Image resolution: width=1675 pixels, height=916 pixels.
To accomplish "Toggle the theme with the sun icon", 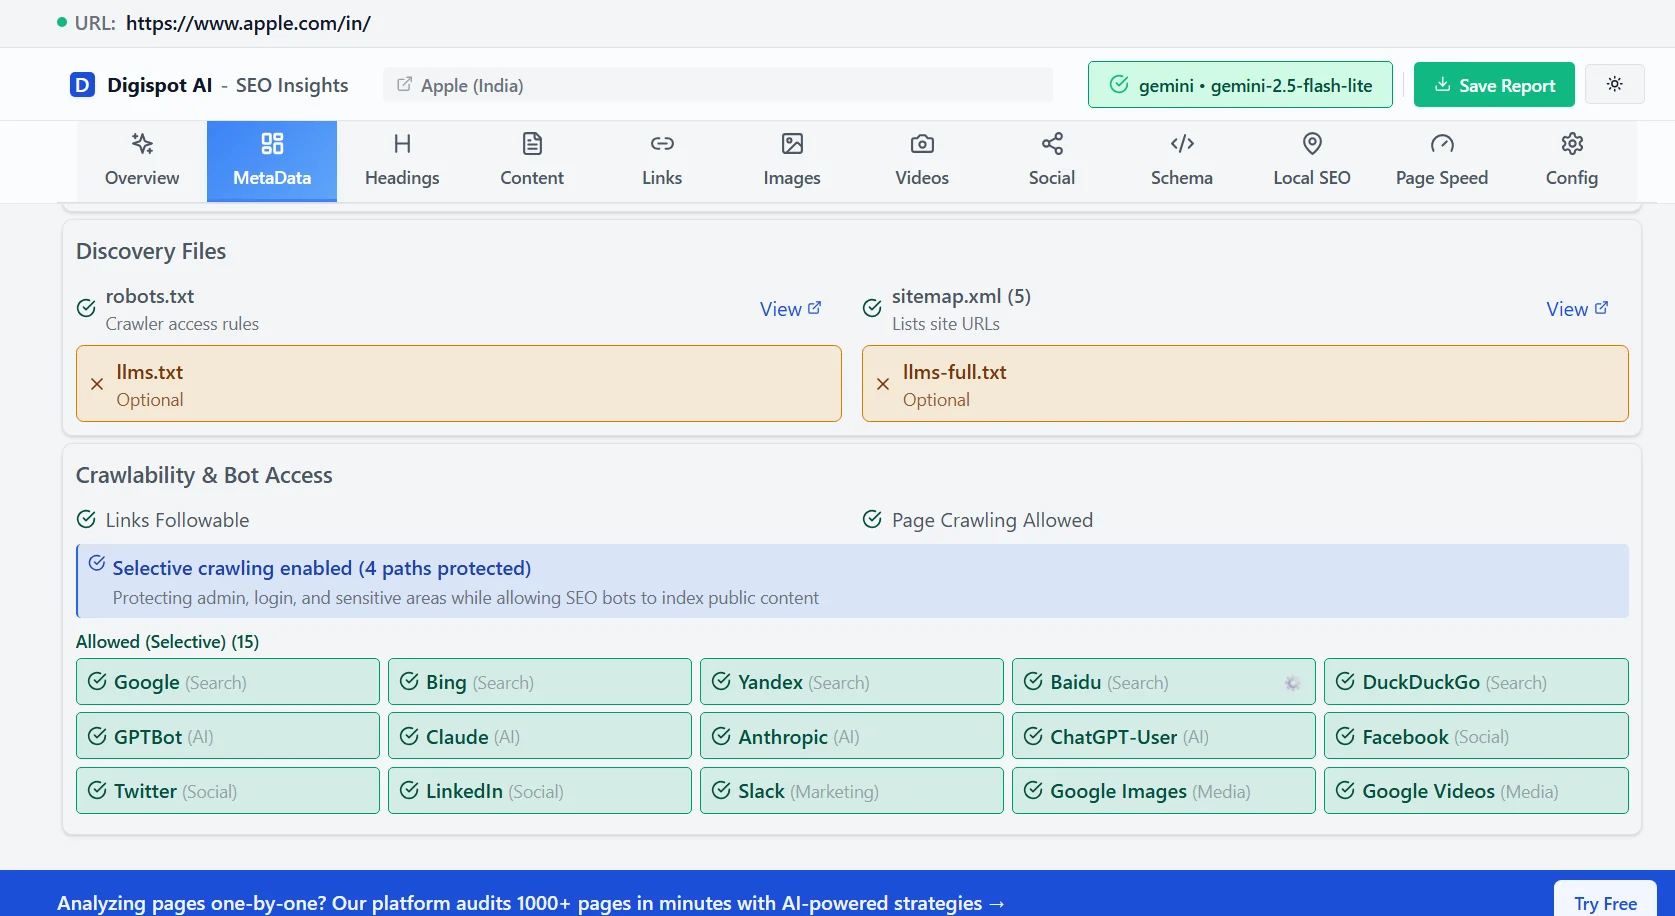I will point(1614,84).
